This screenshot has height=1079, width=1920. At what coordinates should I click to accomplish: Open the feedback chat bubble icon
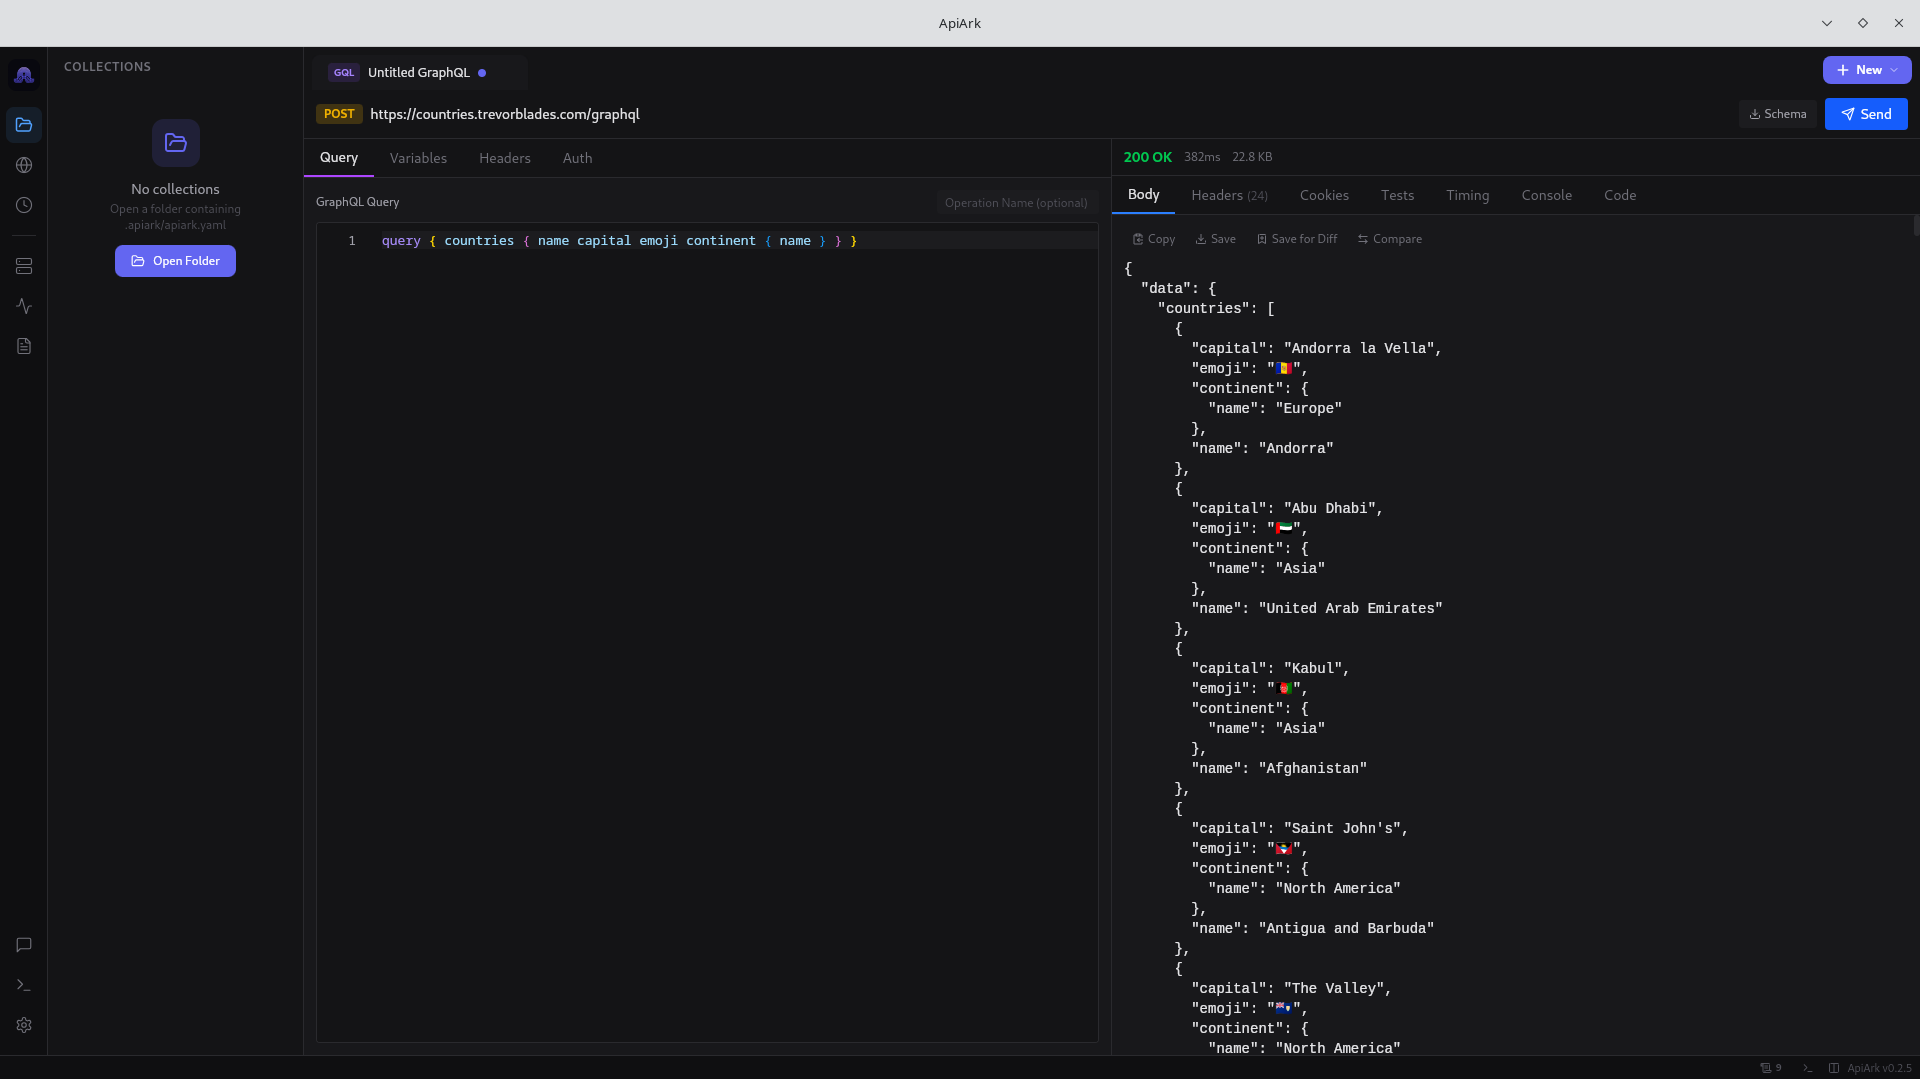(x=24, y=945)
